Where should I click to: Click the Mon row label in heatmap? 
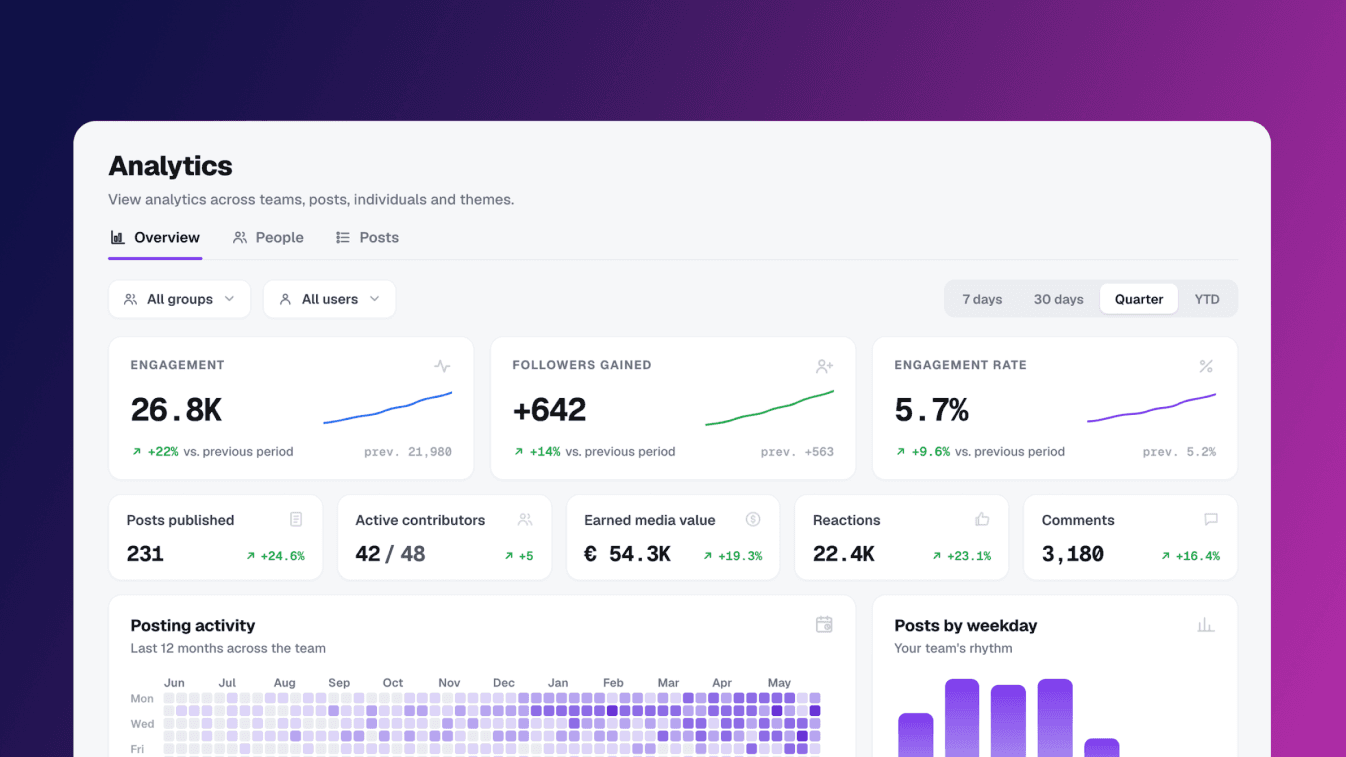(x=142, y=698)
